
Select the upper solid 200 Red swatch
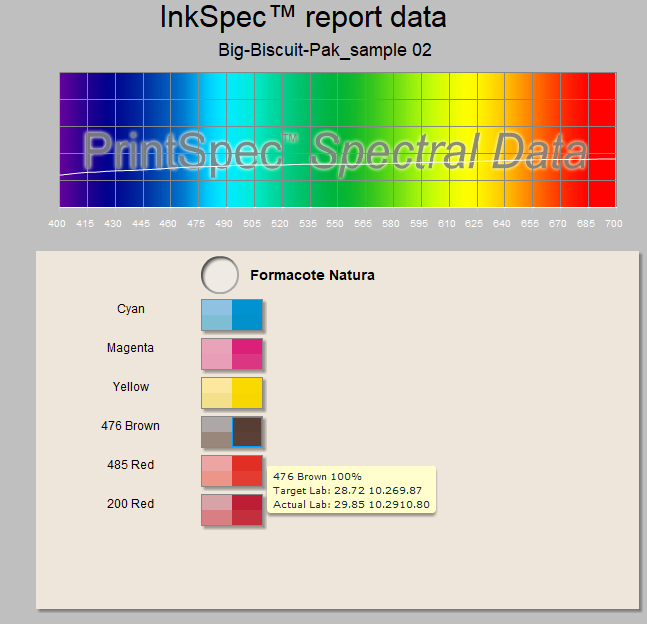247,502
